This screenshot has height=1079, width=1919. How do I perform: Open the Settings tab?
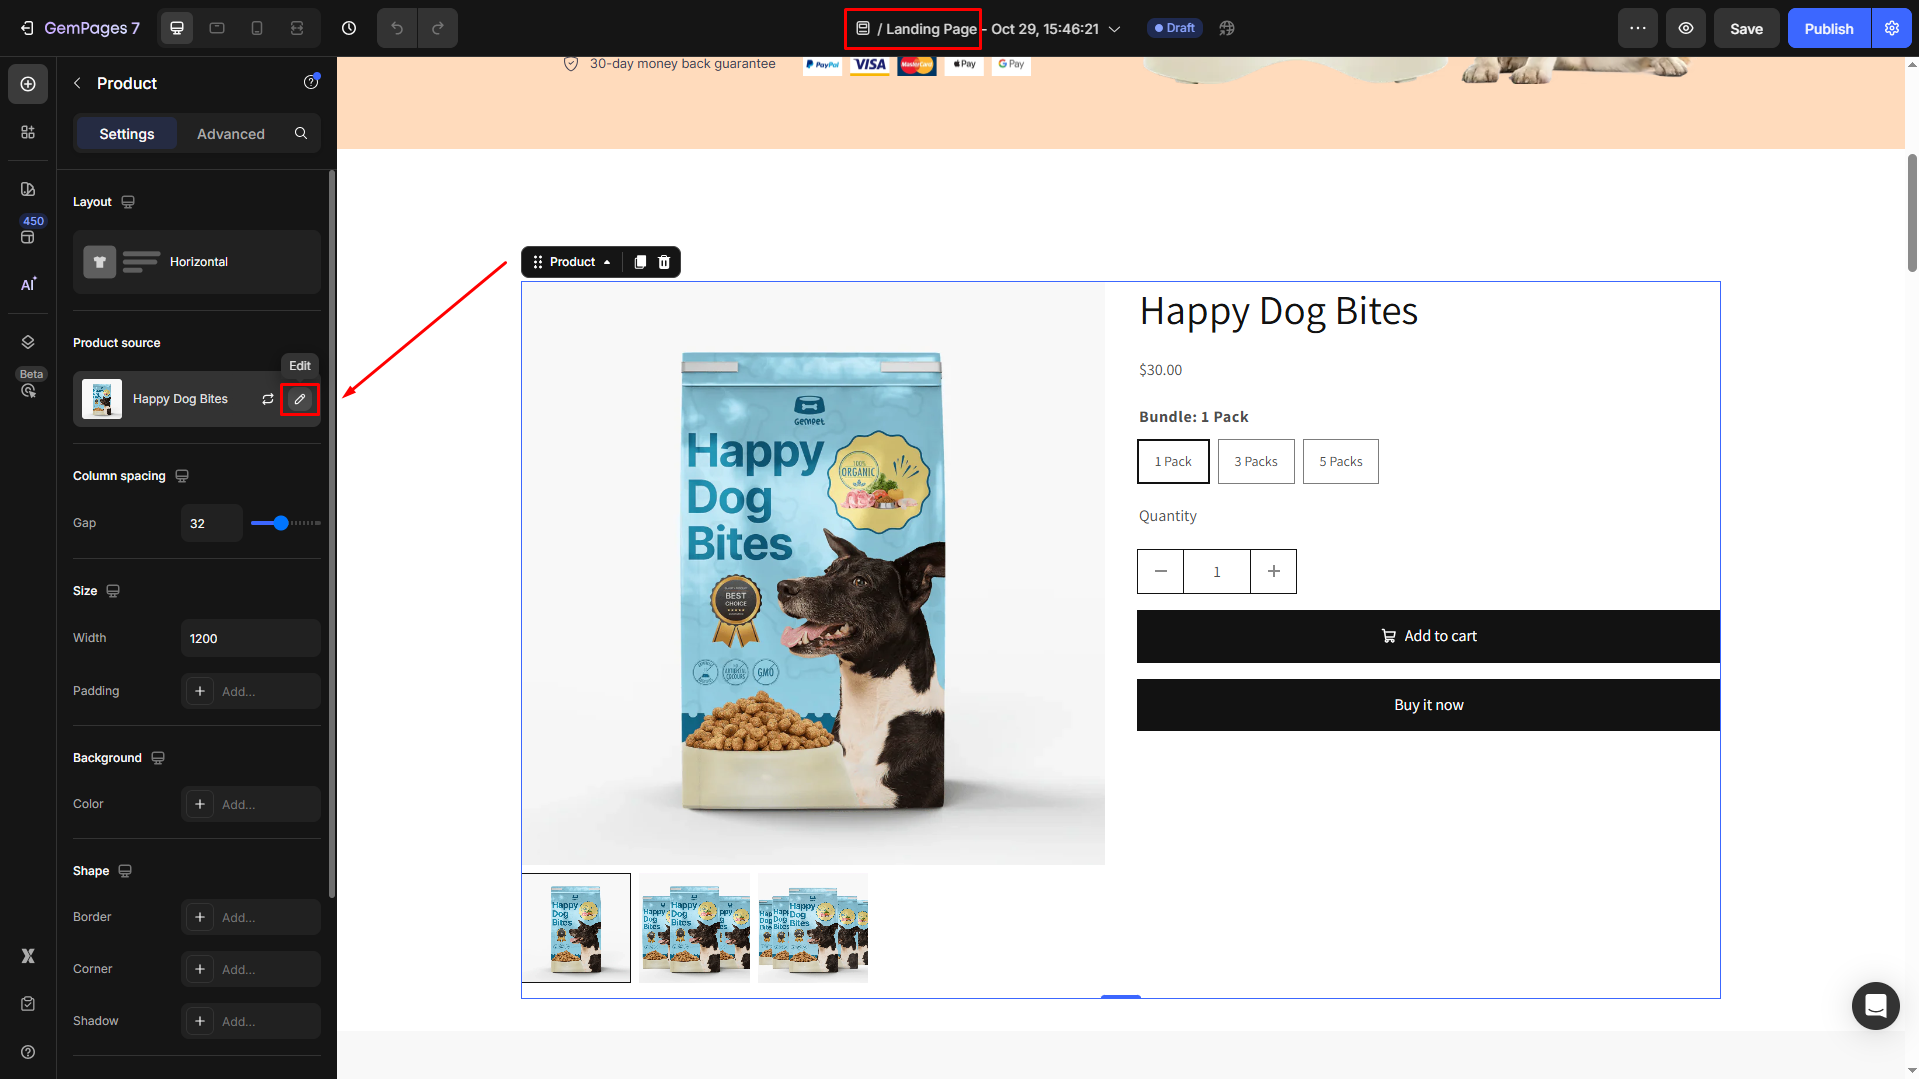click(x=127, y=134)
